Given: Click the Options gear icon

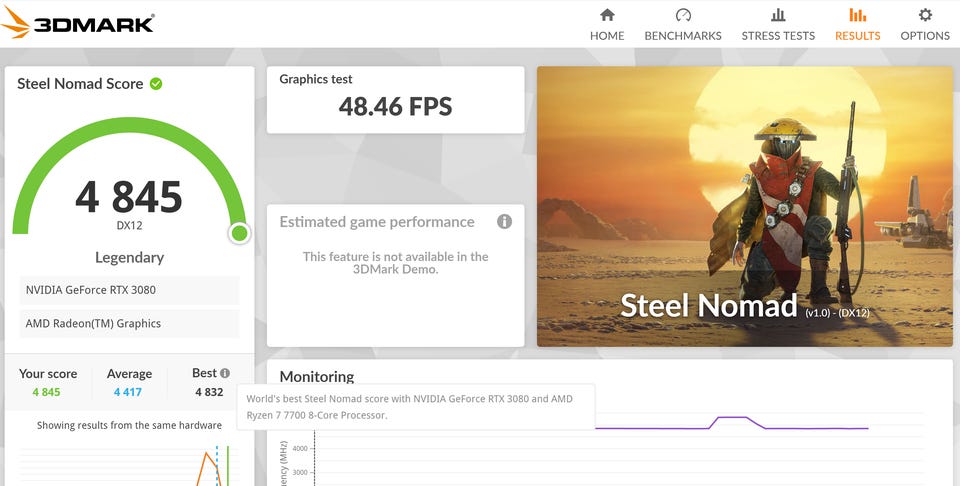Looking at the screenshot, I should pos(925,15).
